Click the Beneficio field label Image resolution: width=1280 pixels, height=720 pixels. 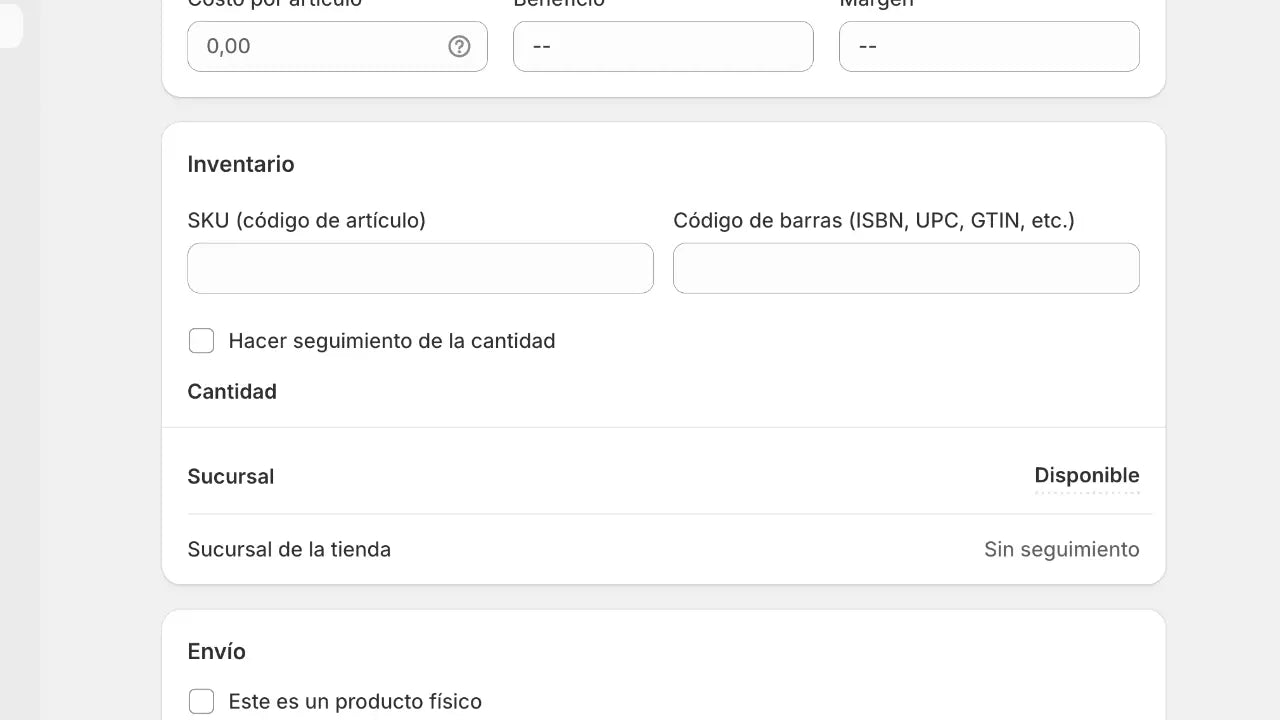click(x=559, y=4)
